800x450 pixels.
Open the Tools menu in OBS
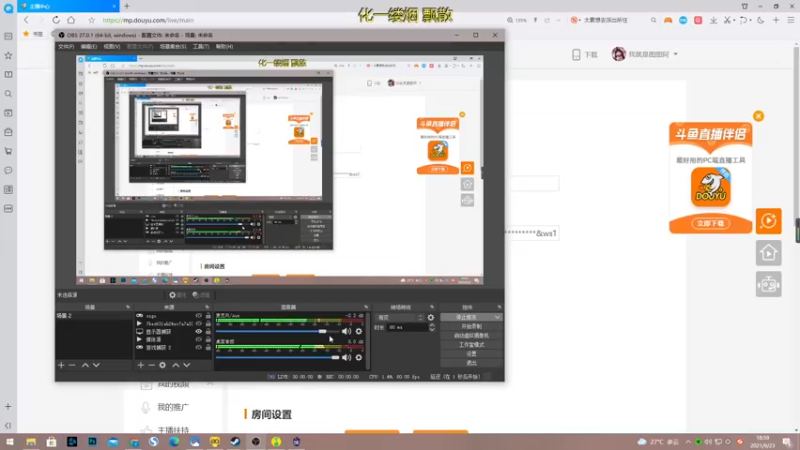[x=201, y=46]
